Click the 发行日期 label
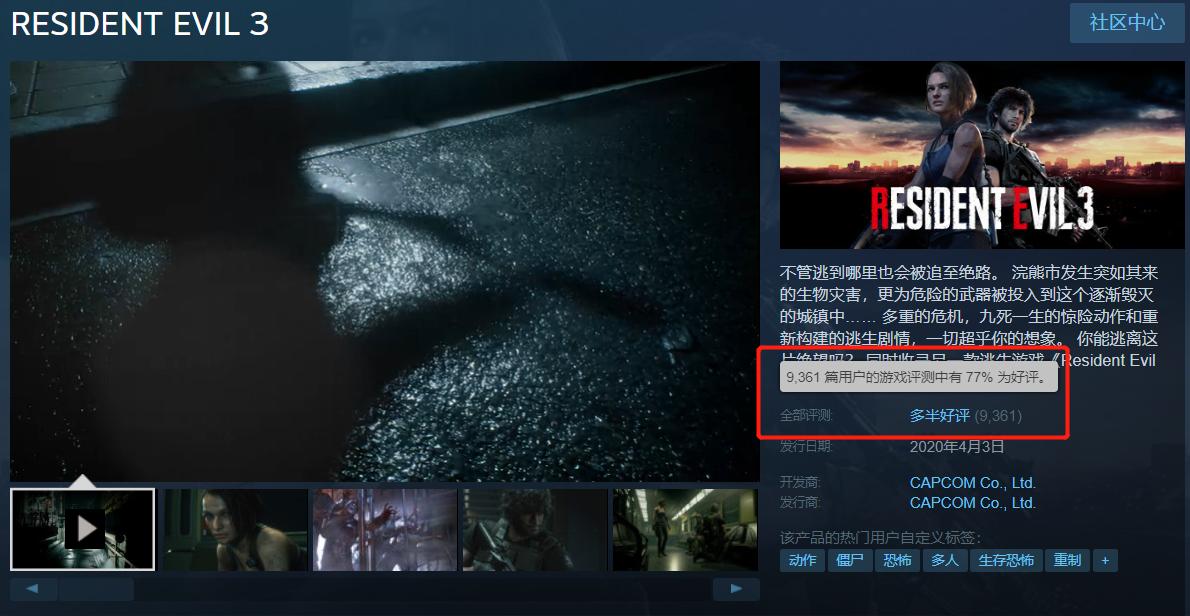The image size is (1190, 616). pos(807,446)
